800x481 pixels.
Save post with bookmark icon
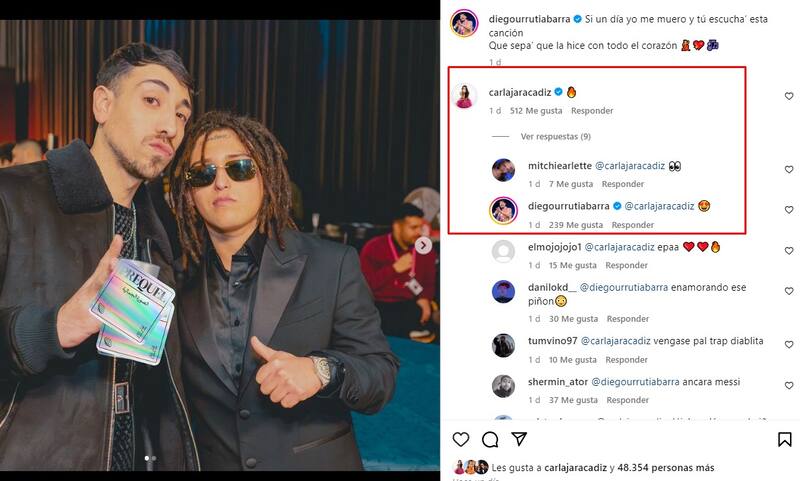click(785, 439)
